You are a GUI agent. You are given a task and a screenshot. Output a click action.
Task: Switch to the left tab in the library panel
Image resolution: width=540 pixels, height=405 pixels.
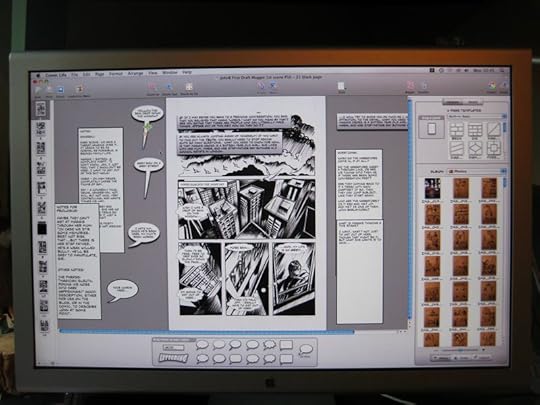(453, 103)
